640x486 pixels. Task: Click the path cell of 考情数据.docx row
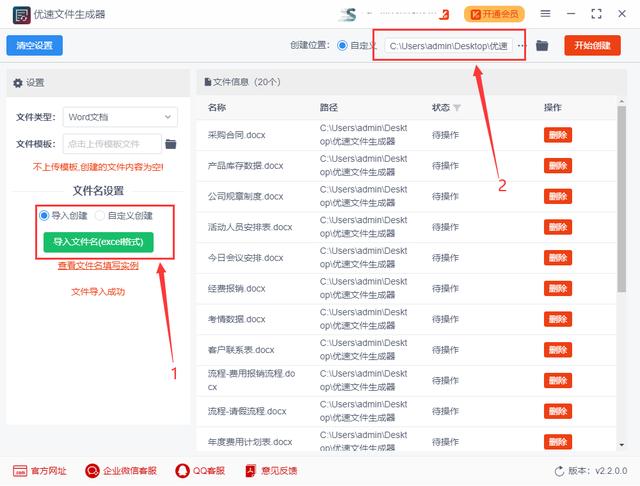(363, 319)
